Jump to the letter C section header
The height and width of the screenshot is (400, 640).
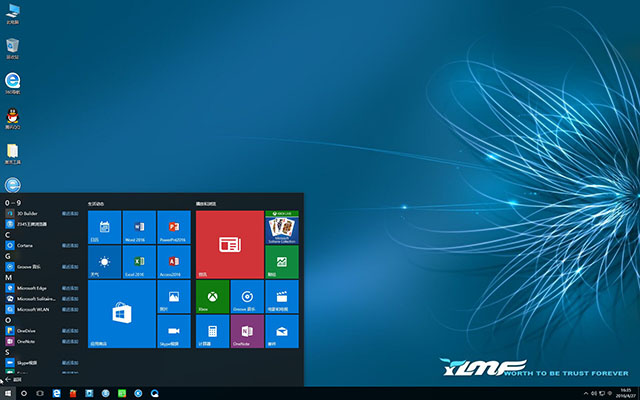point(8,234)
